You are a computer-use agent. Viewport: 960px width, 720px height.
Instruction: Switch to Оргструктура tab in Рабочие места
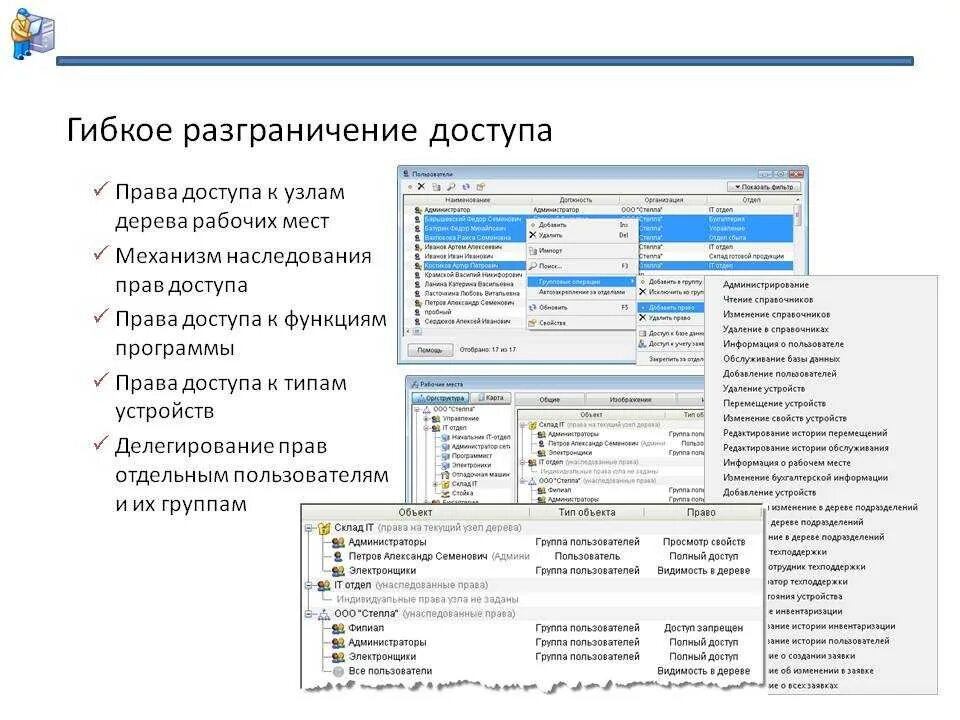(x=440, y=398)
